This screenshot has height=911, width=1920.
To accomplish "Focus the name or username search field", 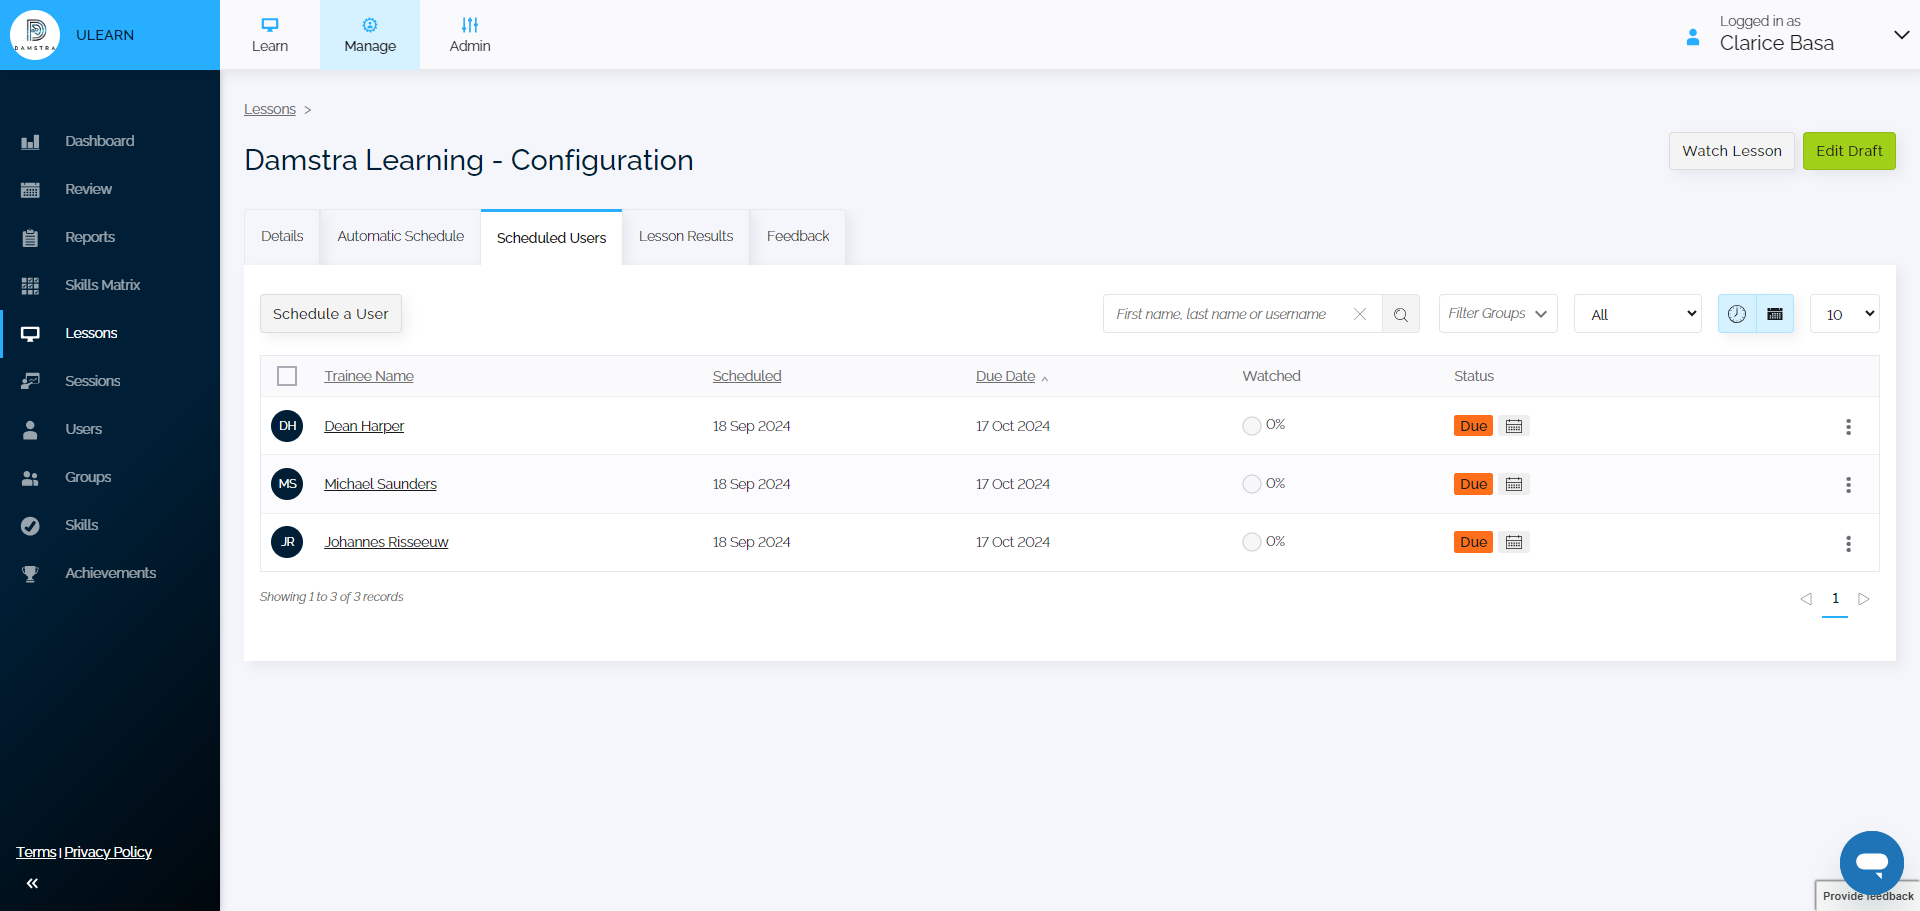I will pyautogui.click(x=1225, y=314).
